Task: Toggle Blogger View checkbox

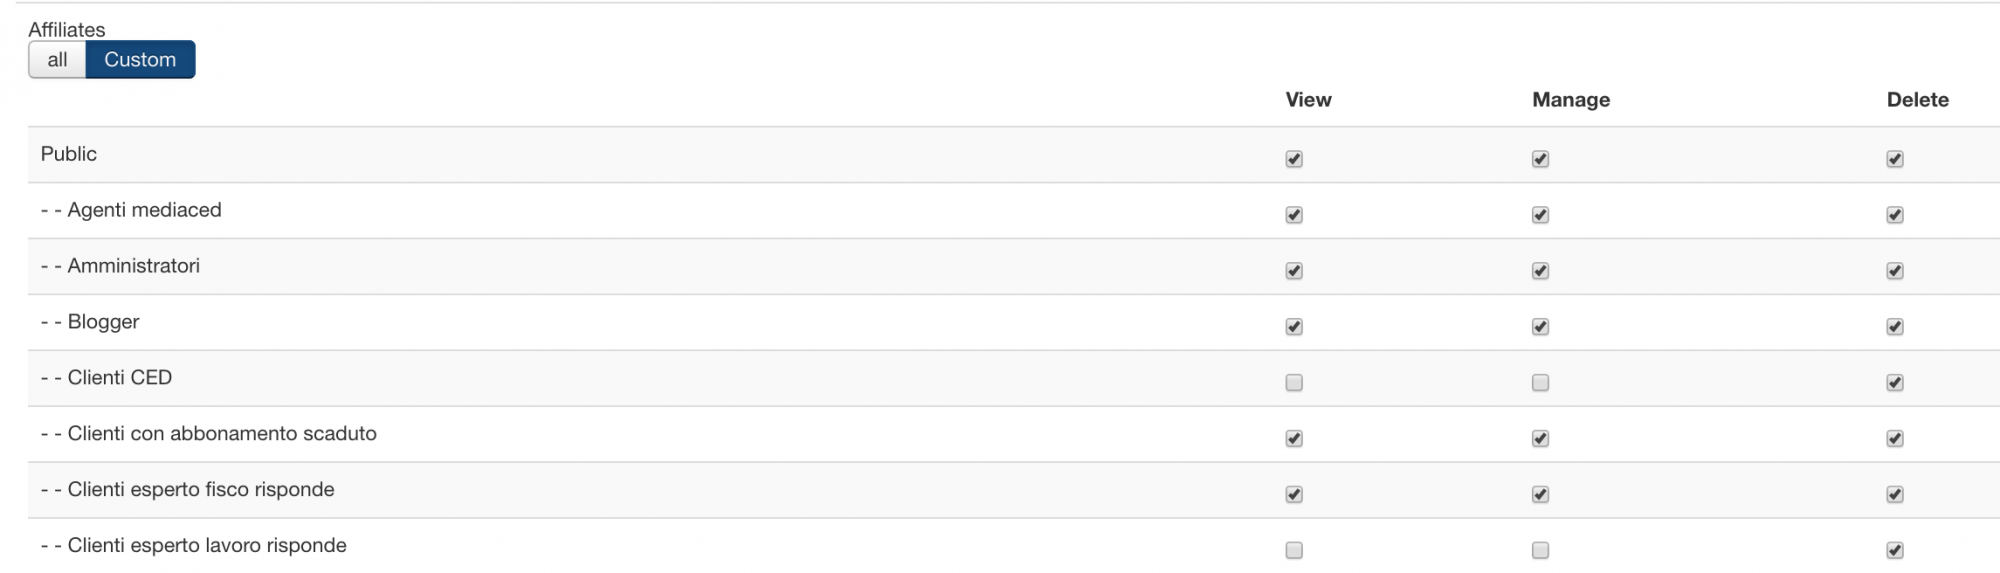Action: pyautogui.click(x=1294, y=327)
